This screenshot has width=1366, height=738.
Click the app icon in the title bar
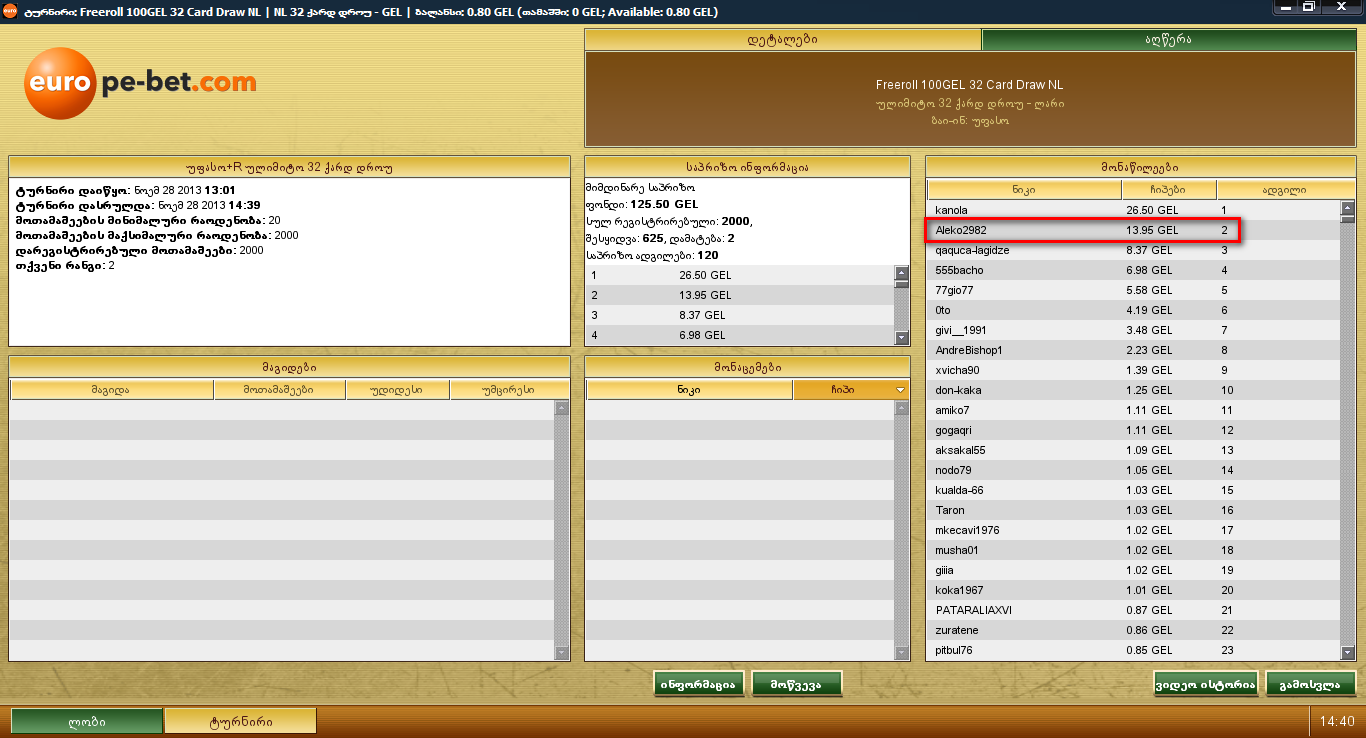coord(11,12)
